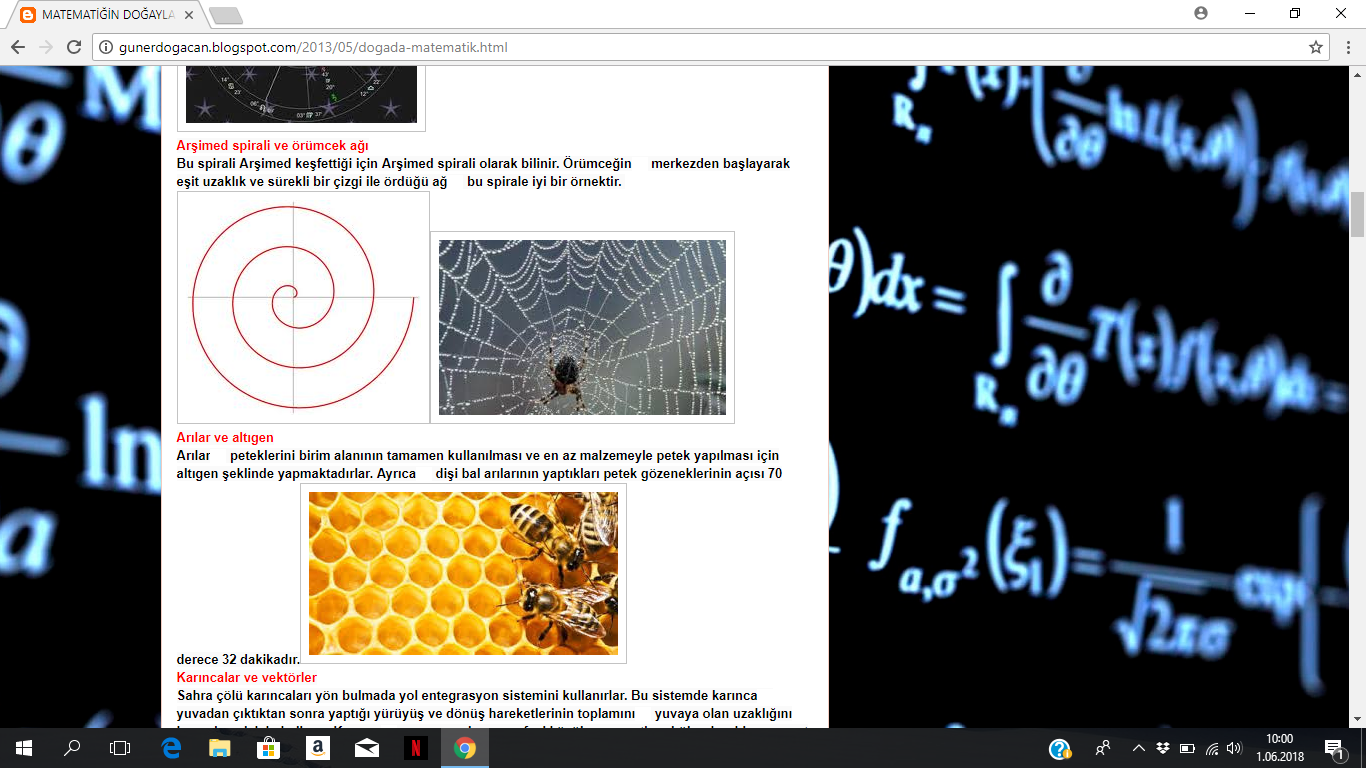Open the spider web photo
The image size is (1366, 768).
[582, 327]
